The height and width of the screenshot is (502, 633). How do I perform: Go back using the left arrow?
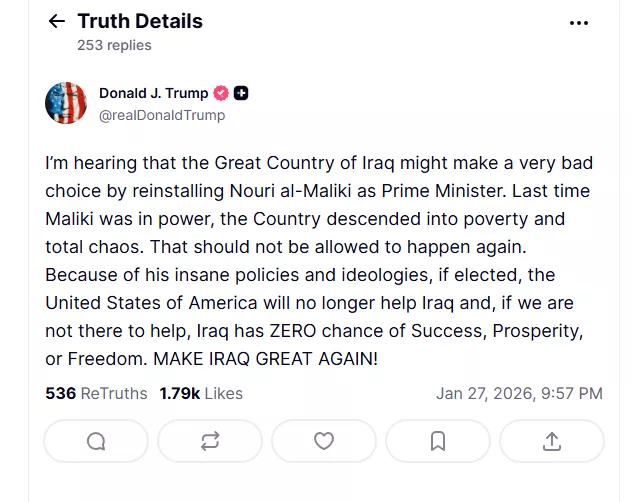click(57, 22)
